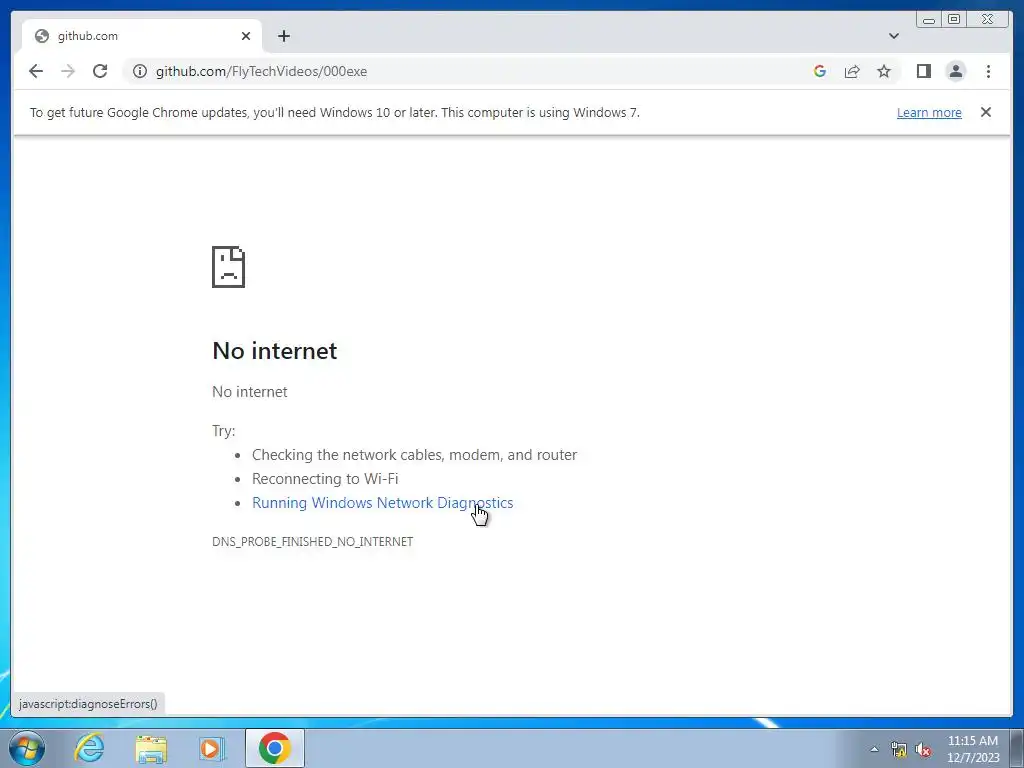Click 'Checking the network cables' suggestion text
The width and height of the screenshot is (1024, 768).
click(415, 455)
